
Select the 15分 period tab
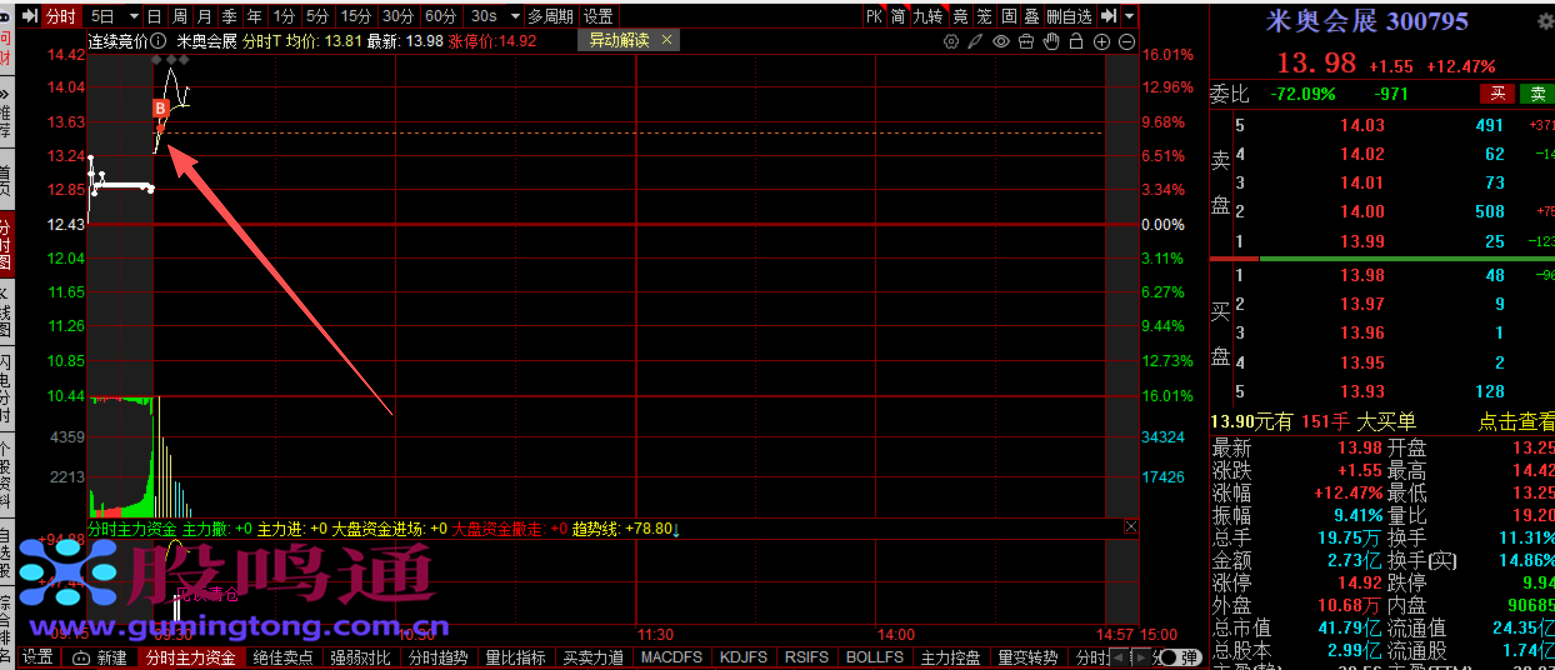pos(355,16)
